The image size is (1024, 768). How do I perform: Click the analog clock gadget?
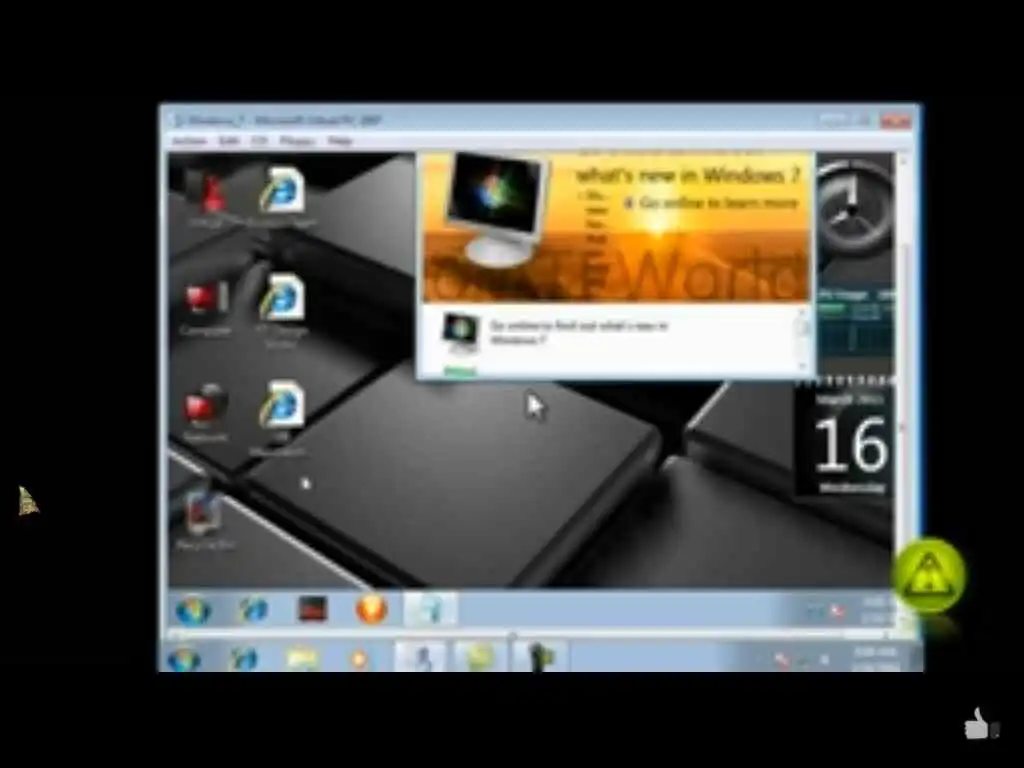(854, 206)
